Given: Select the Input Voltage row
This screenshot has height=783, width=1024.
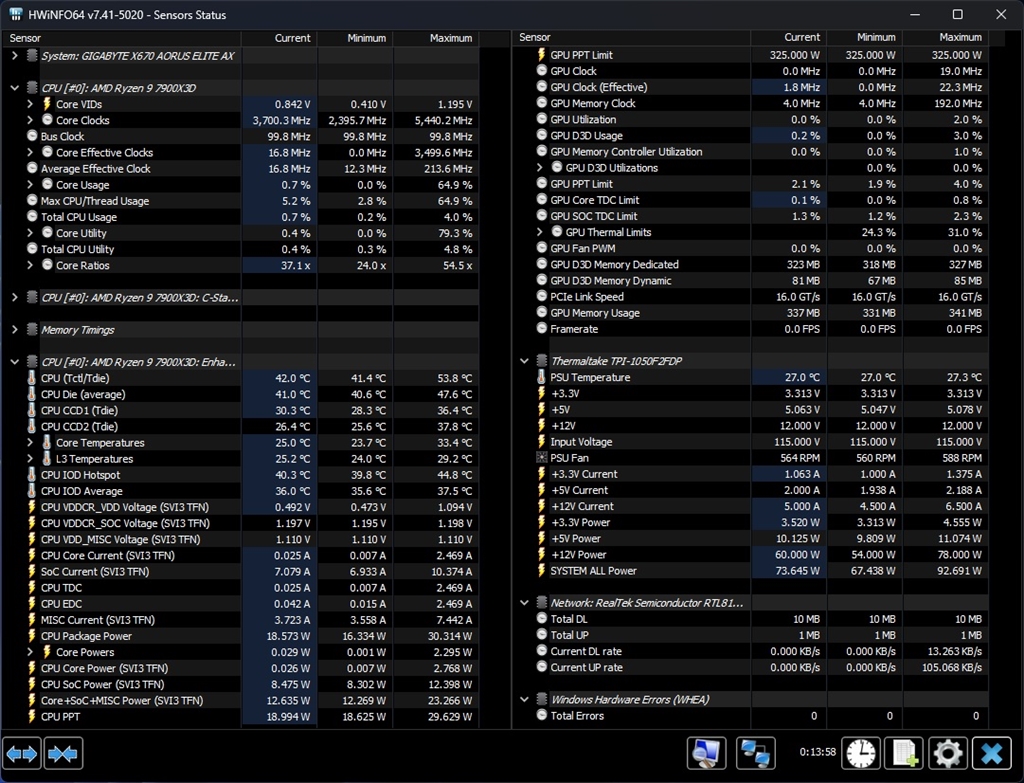Looking at the screenshot, I should coord(750,441).
